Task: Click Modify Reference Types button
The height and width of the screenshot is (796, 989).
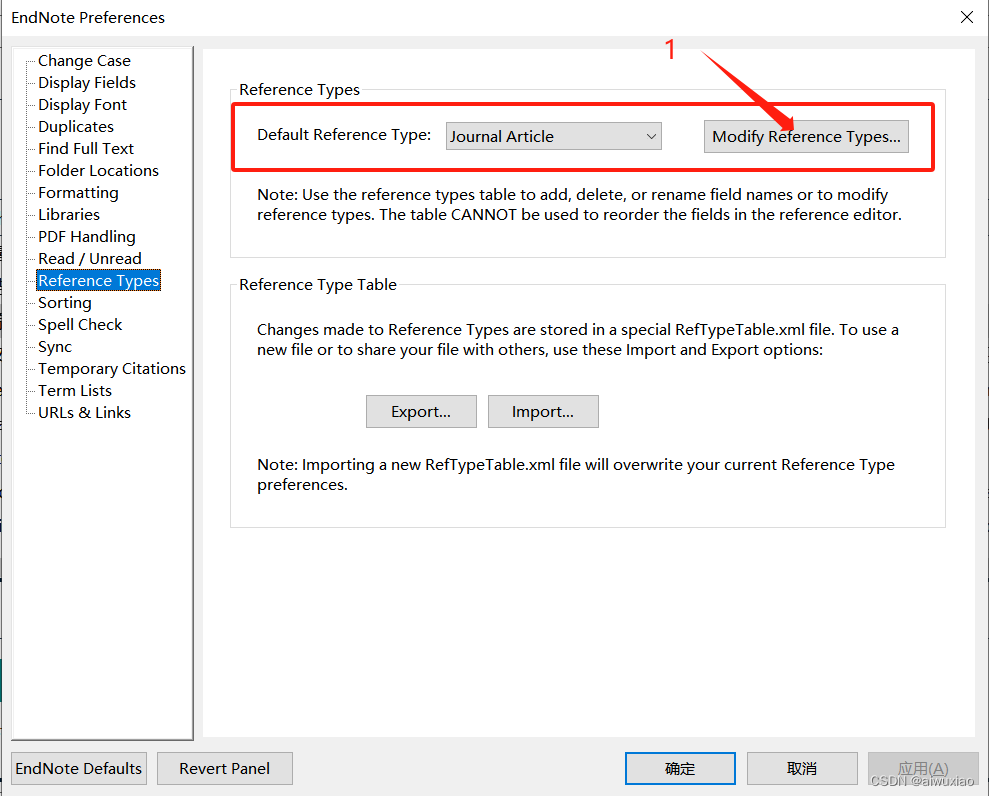Action: pos(806,136)
